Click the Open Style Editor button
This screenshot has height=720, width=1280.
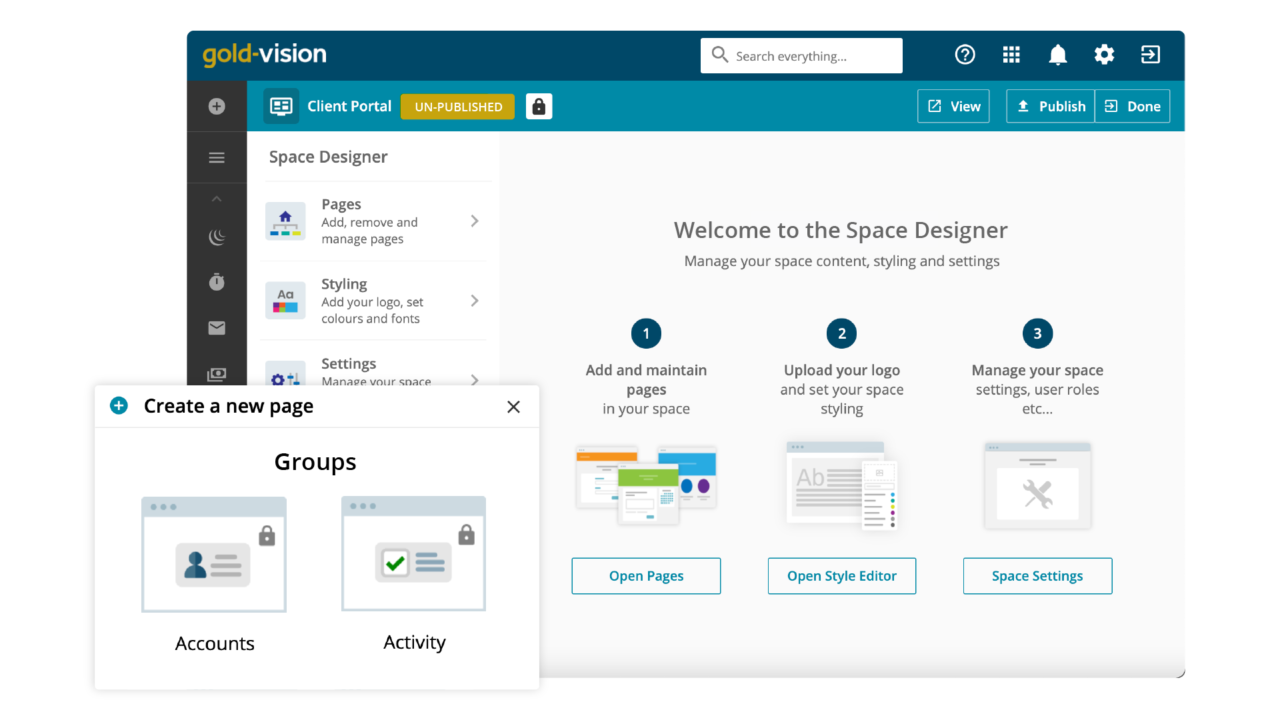(841, 576)
